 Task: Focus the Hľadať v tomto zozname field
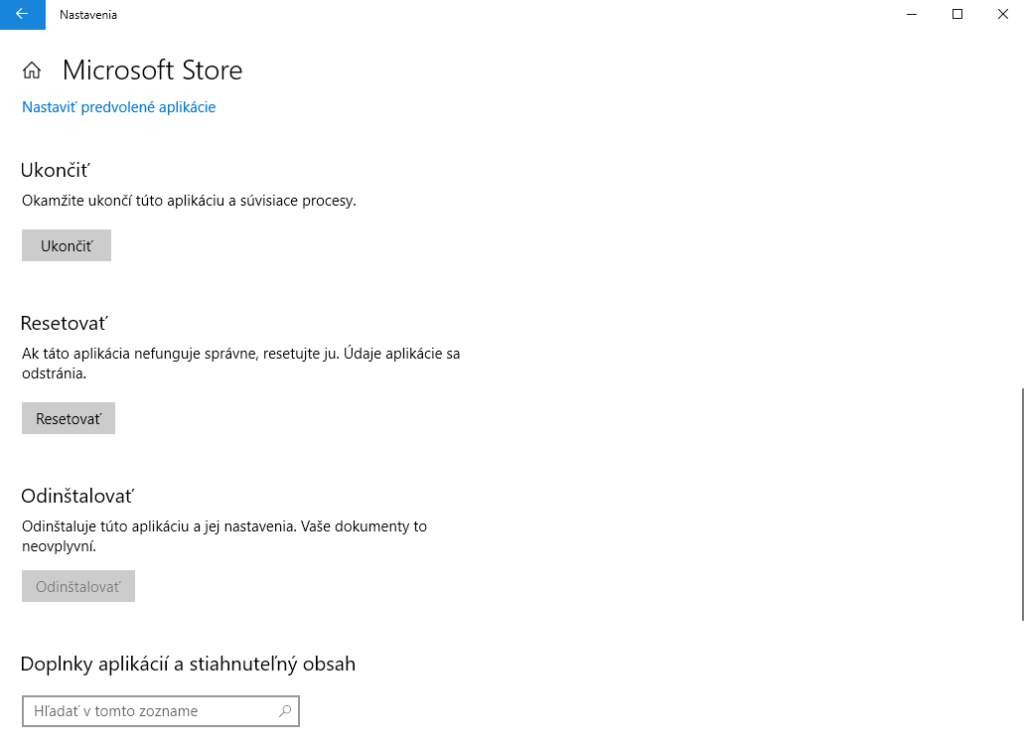(x=150, y=711)
